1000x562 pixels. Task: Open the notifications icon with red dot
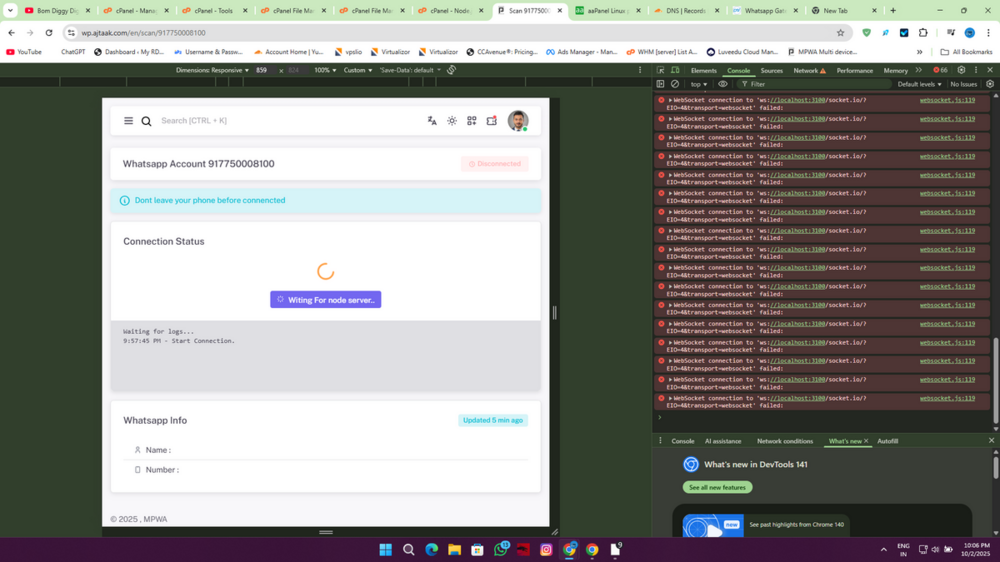pos(492,121)
